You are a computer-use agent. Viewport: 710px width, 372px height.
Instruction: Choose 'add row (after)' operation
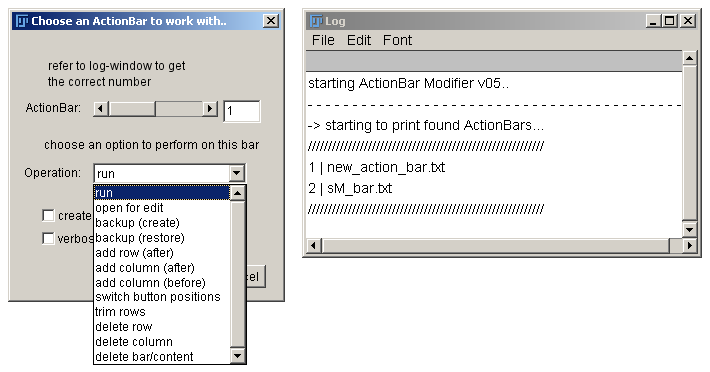pyautogui.click(x=134, y=253)
